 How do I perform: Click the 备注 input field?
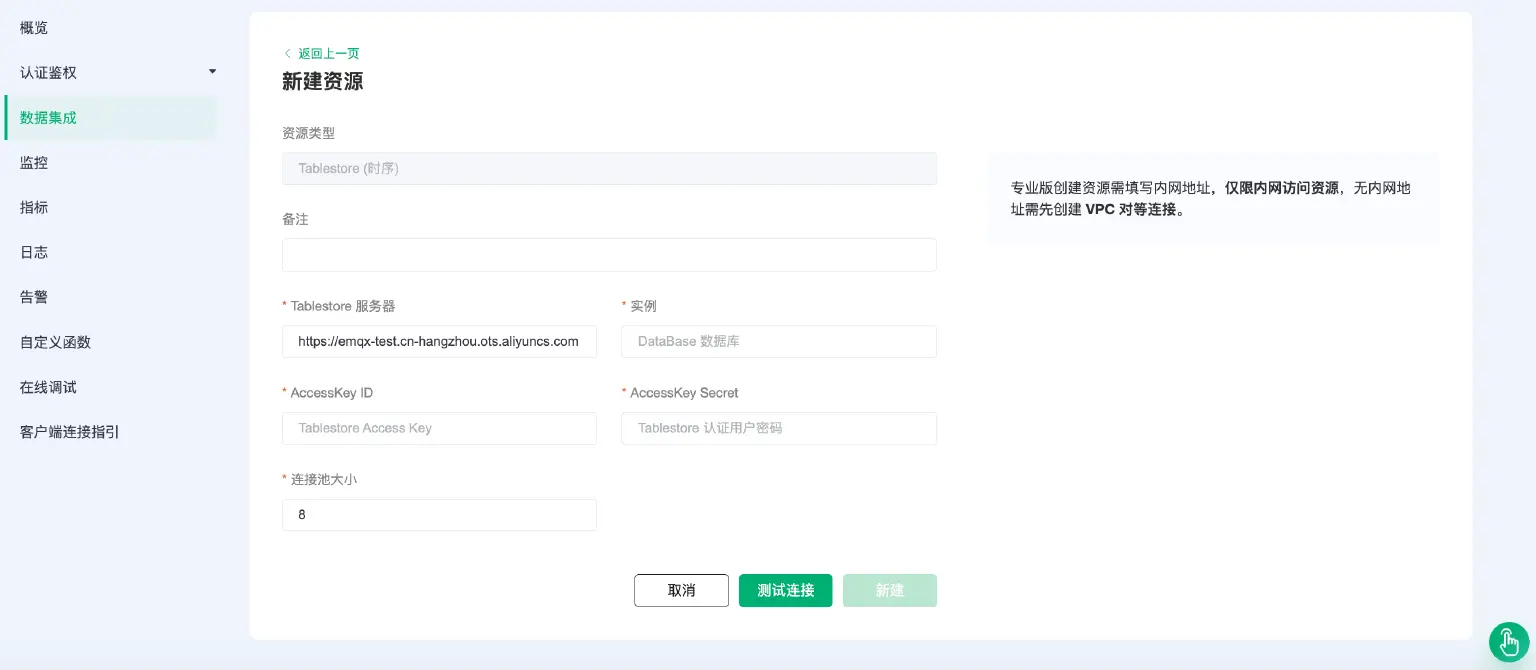point(609,255)
